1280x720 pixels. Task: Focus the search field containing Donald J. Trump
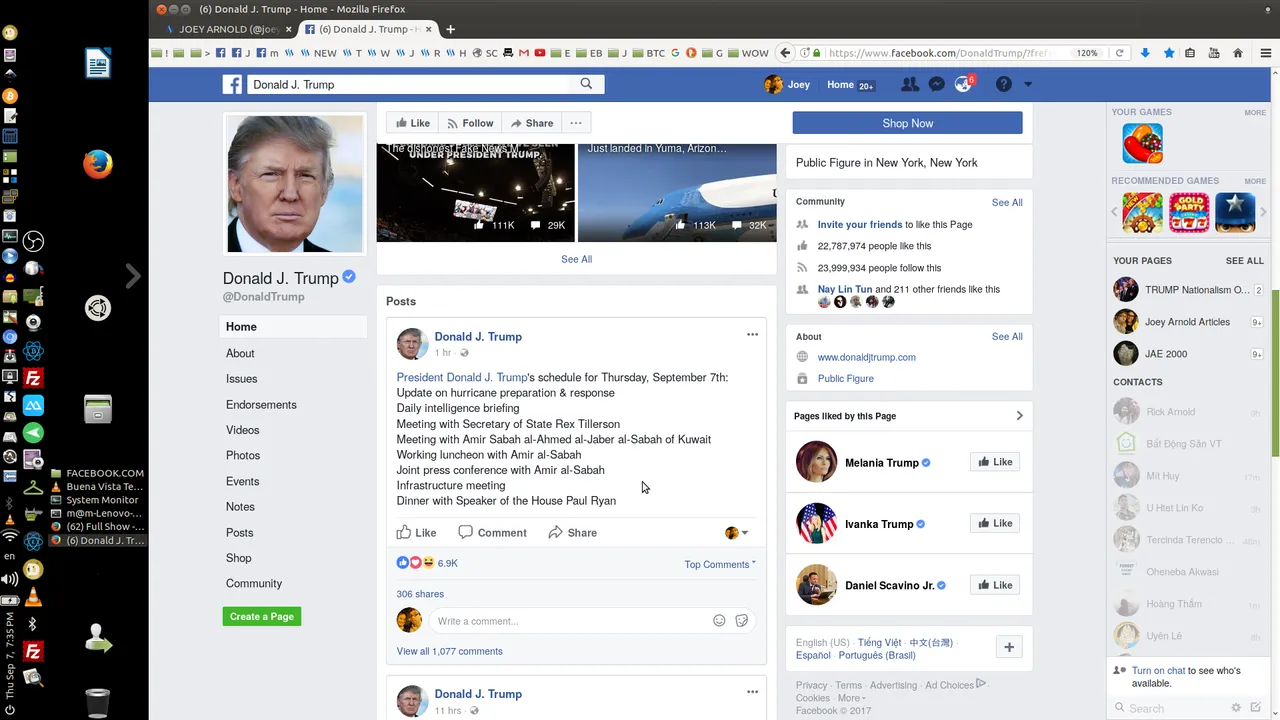pyautogui.click(x=410, y=85)
